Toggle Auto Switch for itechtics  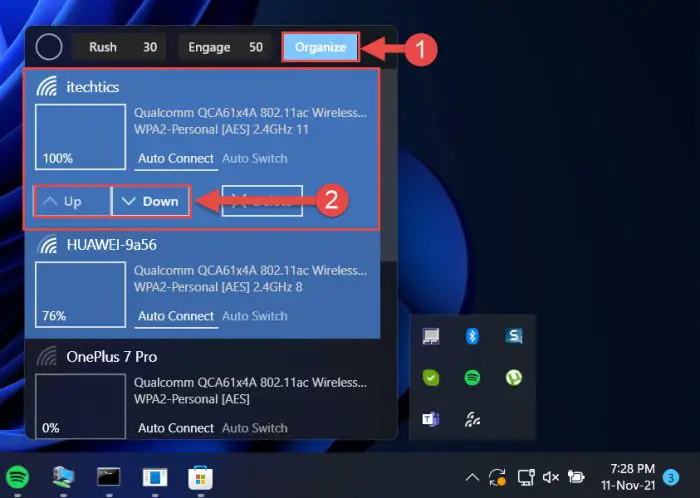click(x=254, y=158)
